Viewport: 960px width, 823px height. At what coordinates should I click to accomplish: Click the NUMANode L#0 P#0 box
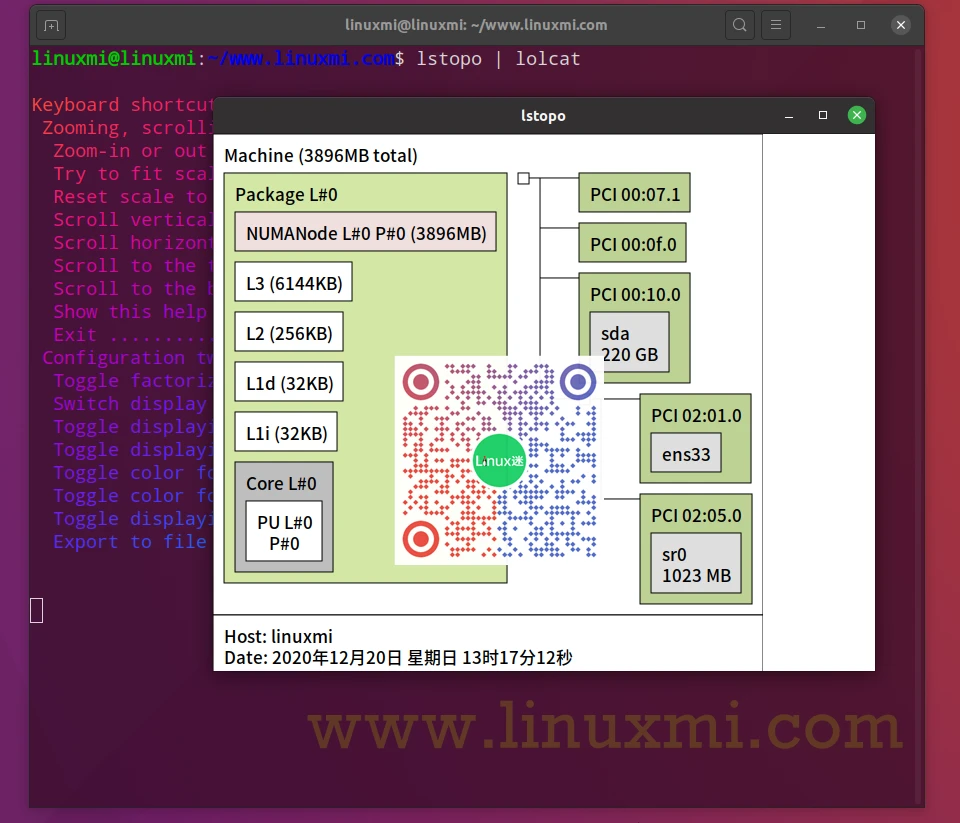click(366, 232)
